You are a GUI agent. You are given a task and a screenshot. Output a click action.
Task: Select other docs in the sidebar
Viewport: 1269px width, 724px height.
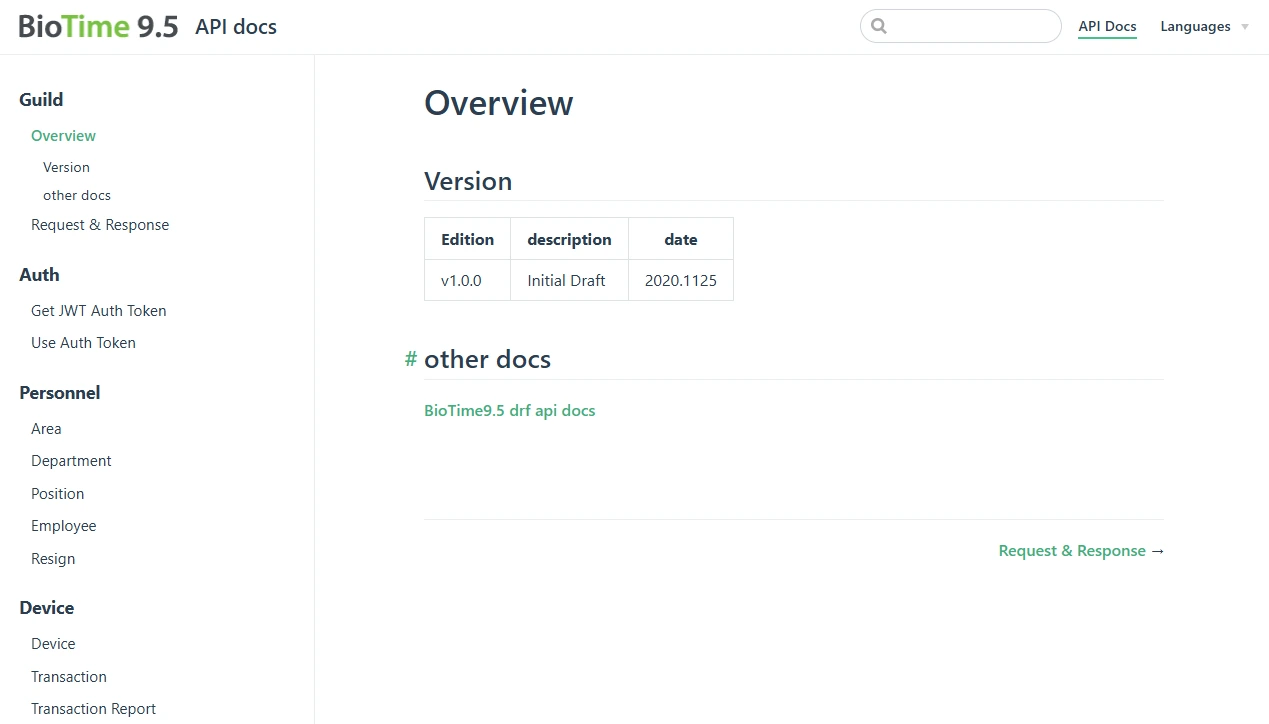[77, 195]
